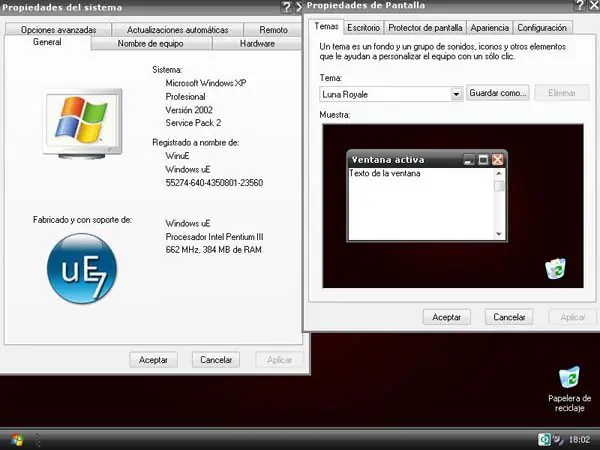Click the product ID 55274-640-4350801-23560
This screenshot has width=600, height=450.
click(214, 183)
